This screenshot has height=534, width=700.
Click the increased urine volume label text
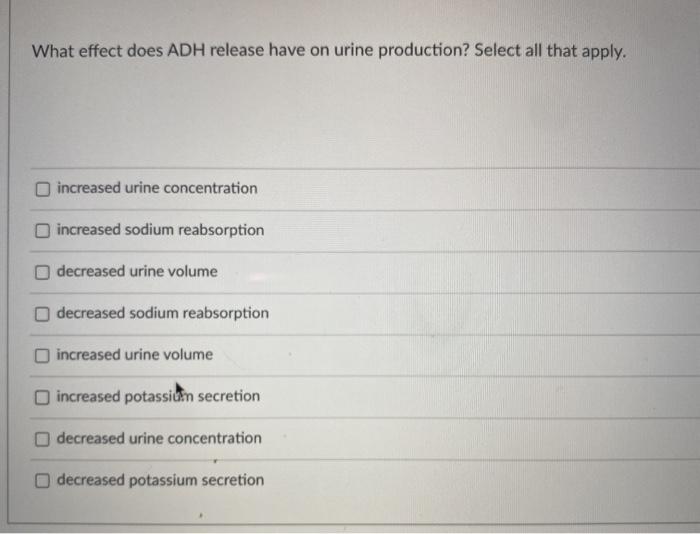tap(134, 355)
